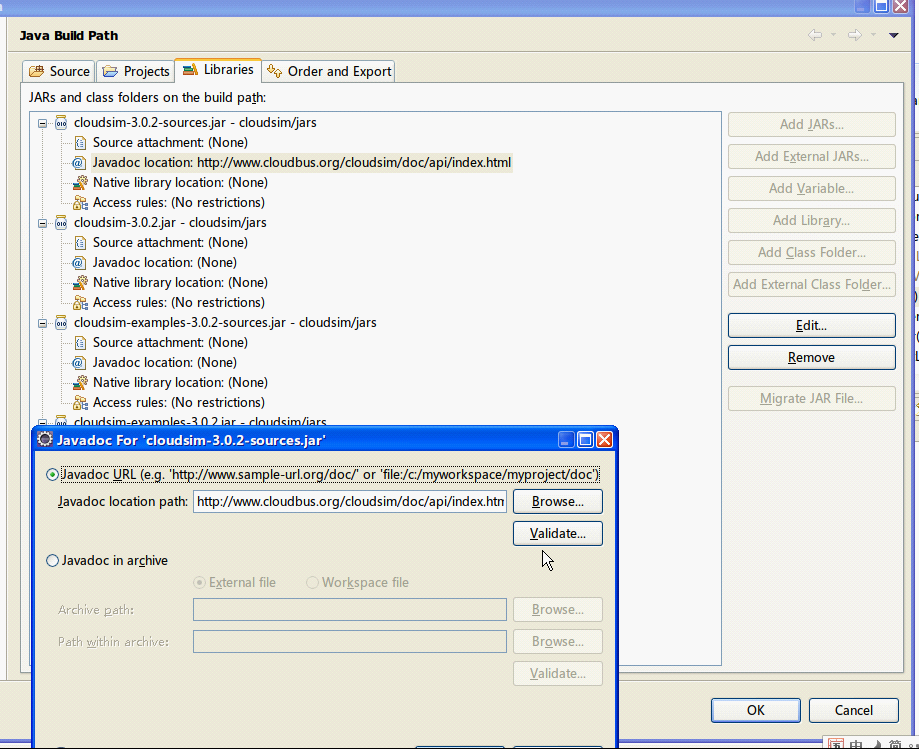Click the cloudsim-examples-3.0.2-sources.jar jar icon
Image resolution: width=919 pixels, height=749 pixels.
tap(61, 322)
